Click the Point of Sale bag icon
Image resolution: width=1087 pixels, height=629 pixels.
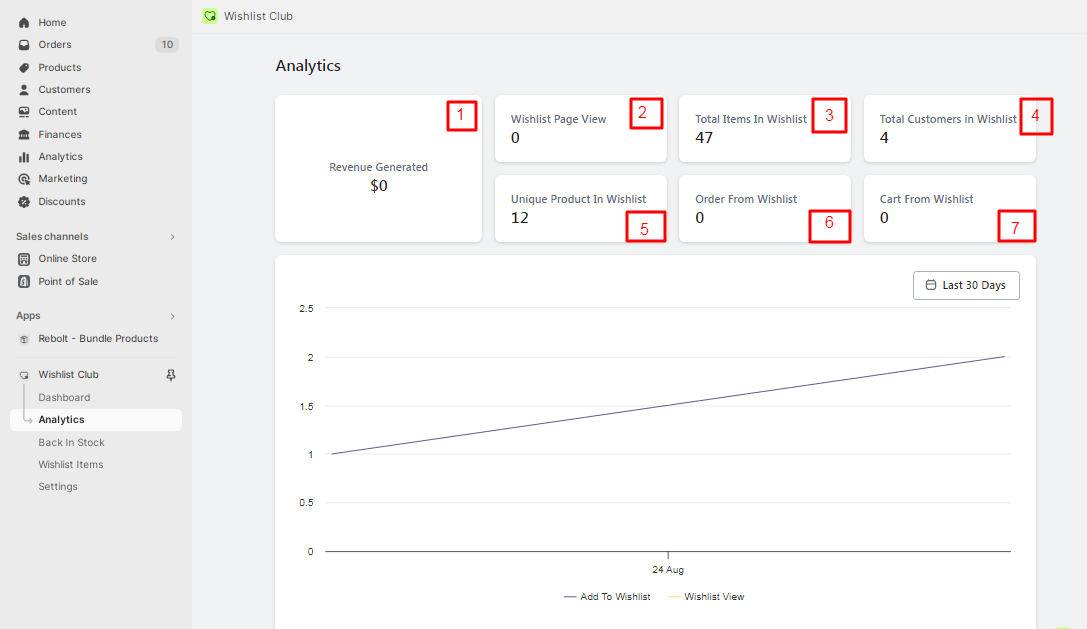pyautogui.click(x=24, y=282)
